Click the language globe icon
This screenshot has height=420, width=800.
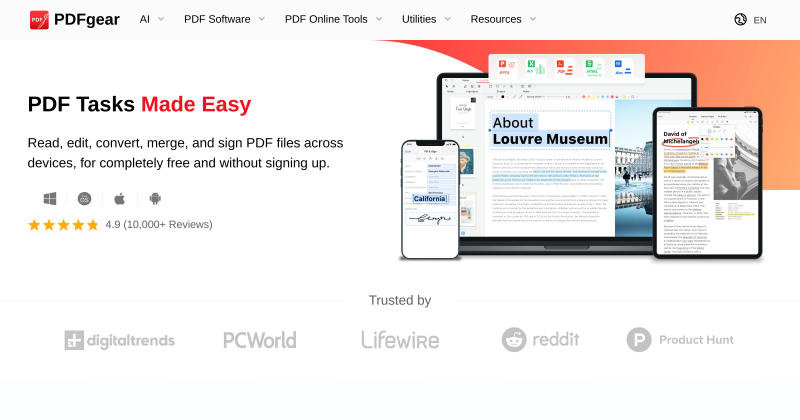coord(740,20)
